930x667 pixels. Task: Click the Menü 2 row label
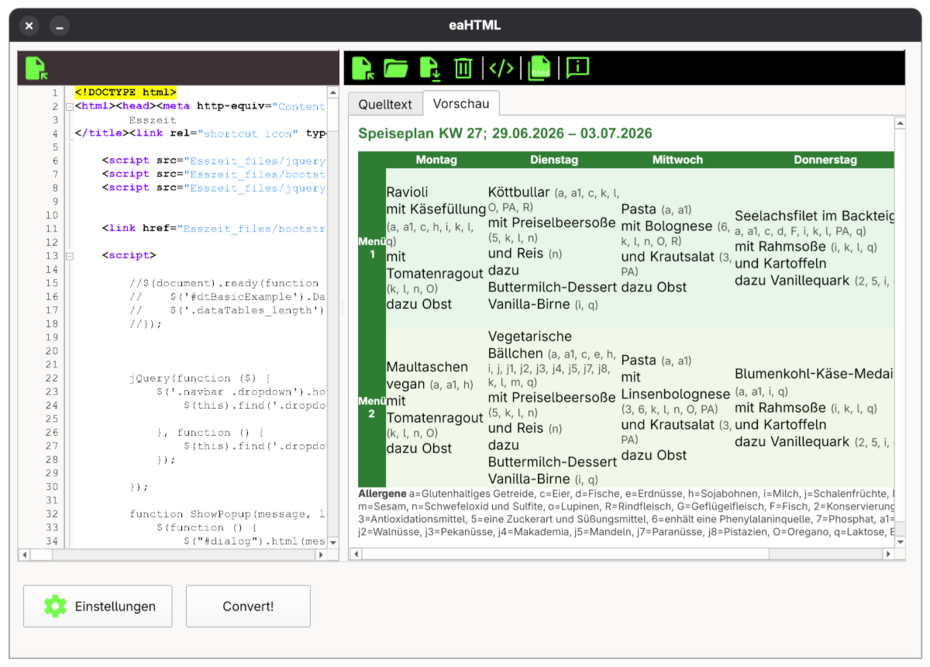(372, 407)
